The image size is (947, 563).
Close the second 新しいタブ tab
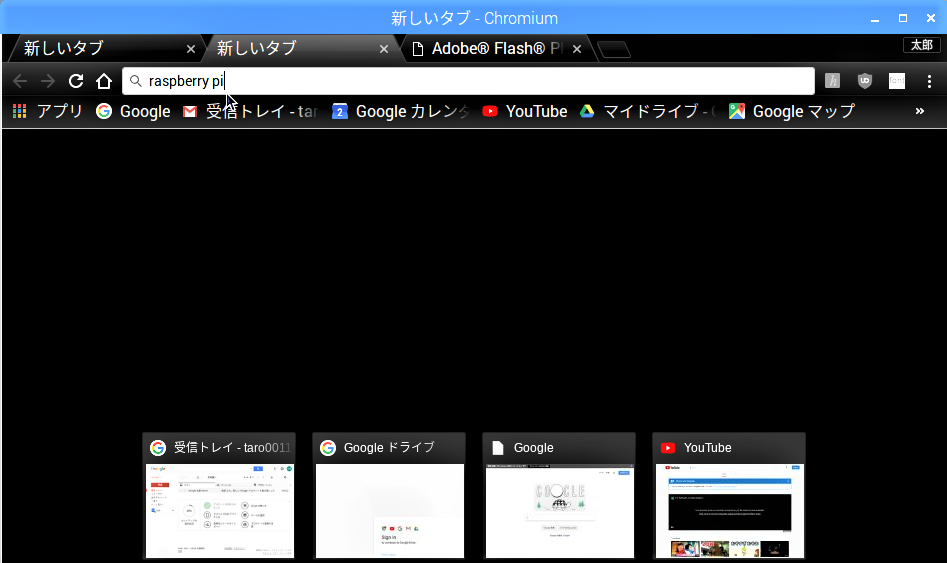(x=384, y=49)
